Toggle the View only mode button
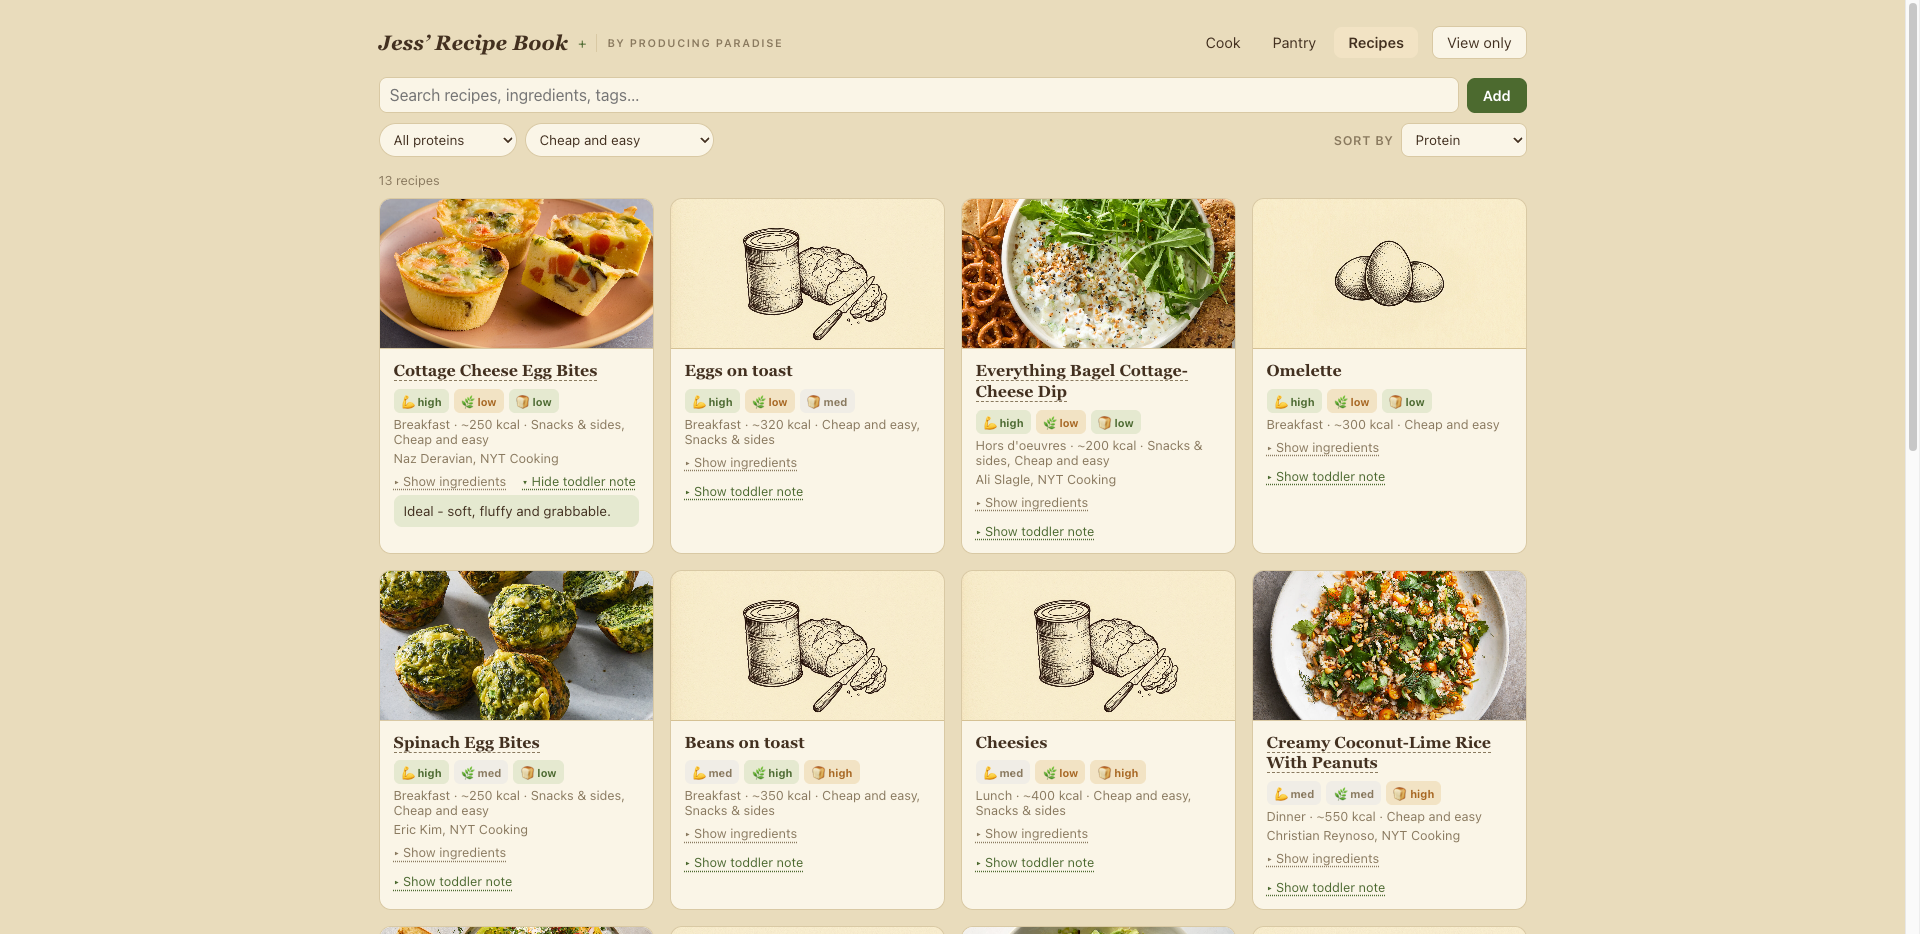This screenshot has height=934, width=1920. [1479, 43]
